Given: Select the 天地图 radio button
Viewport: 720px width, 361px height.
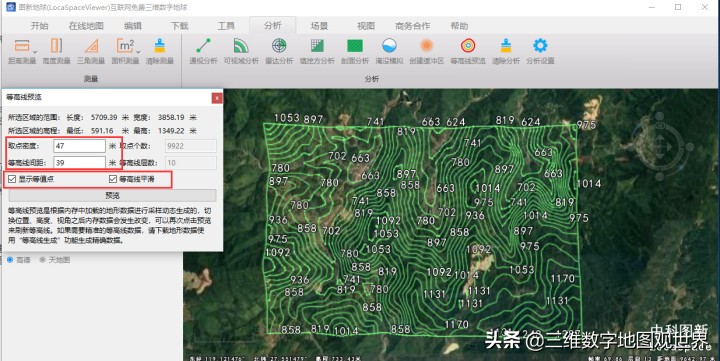Looking at the screenshot, I should coord(43,260).
